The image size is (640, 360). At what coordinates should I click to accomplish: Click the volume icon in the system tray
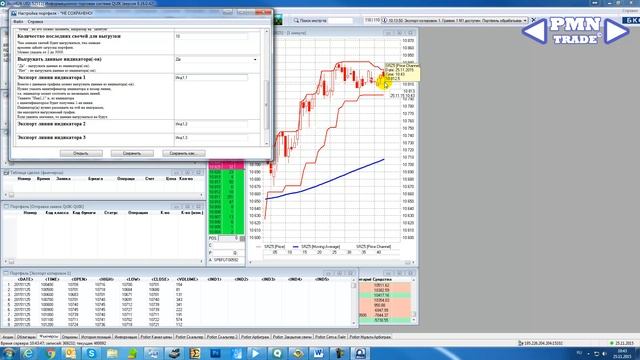tap(605, 353)
